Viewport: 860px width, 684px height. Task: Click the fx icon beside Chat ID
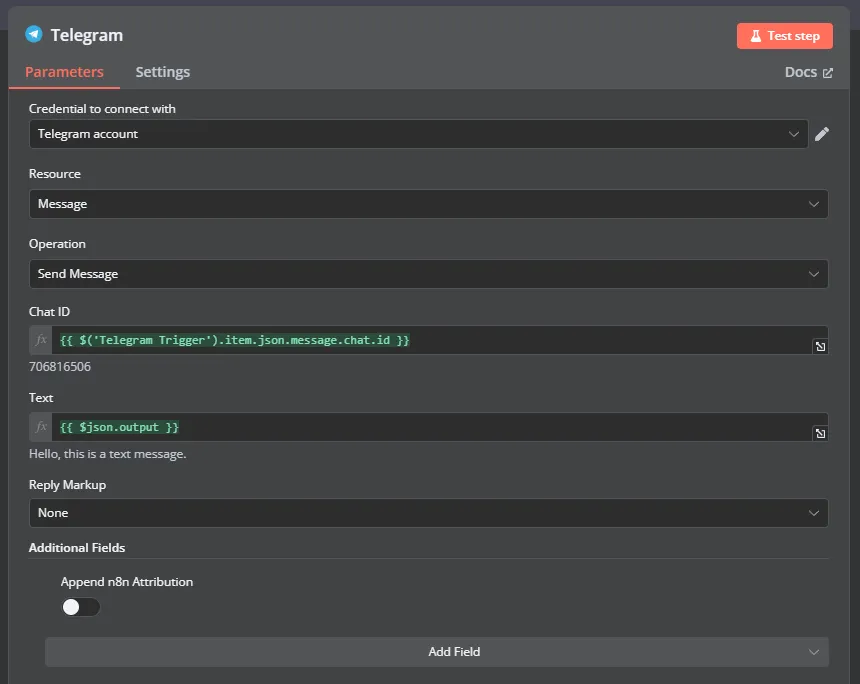[41, 340]
